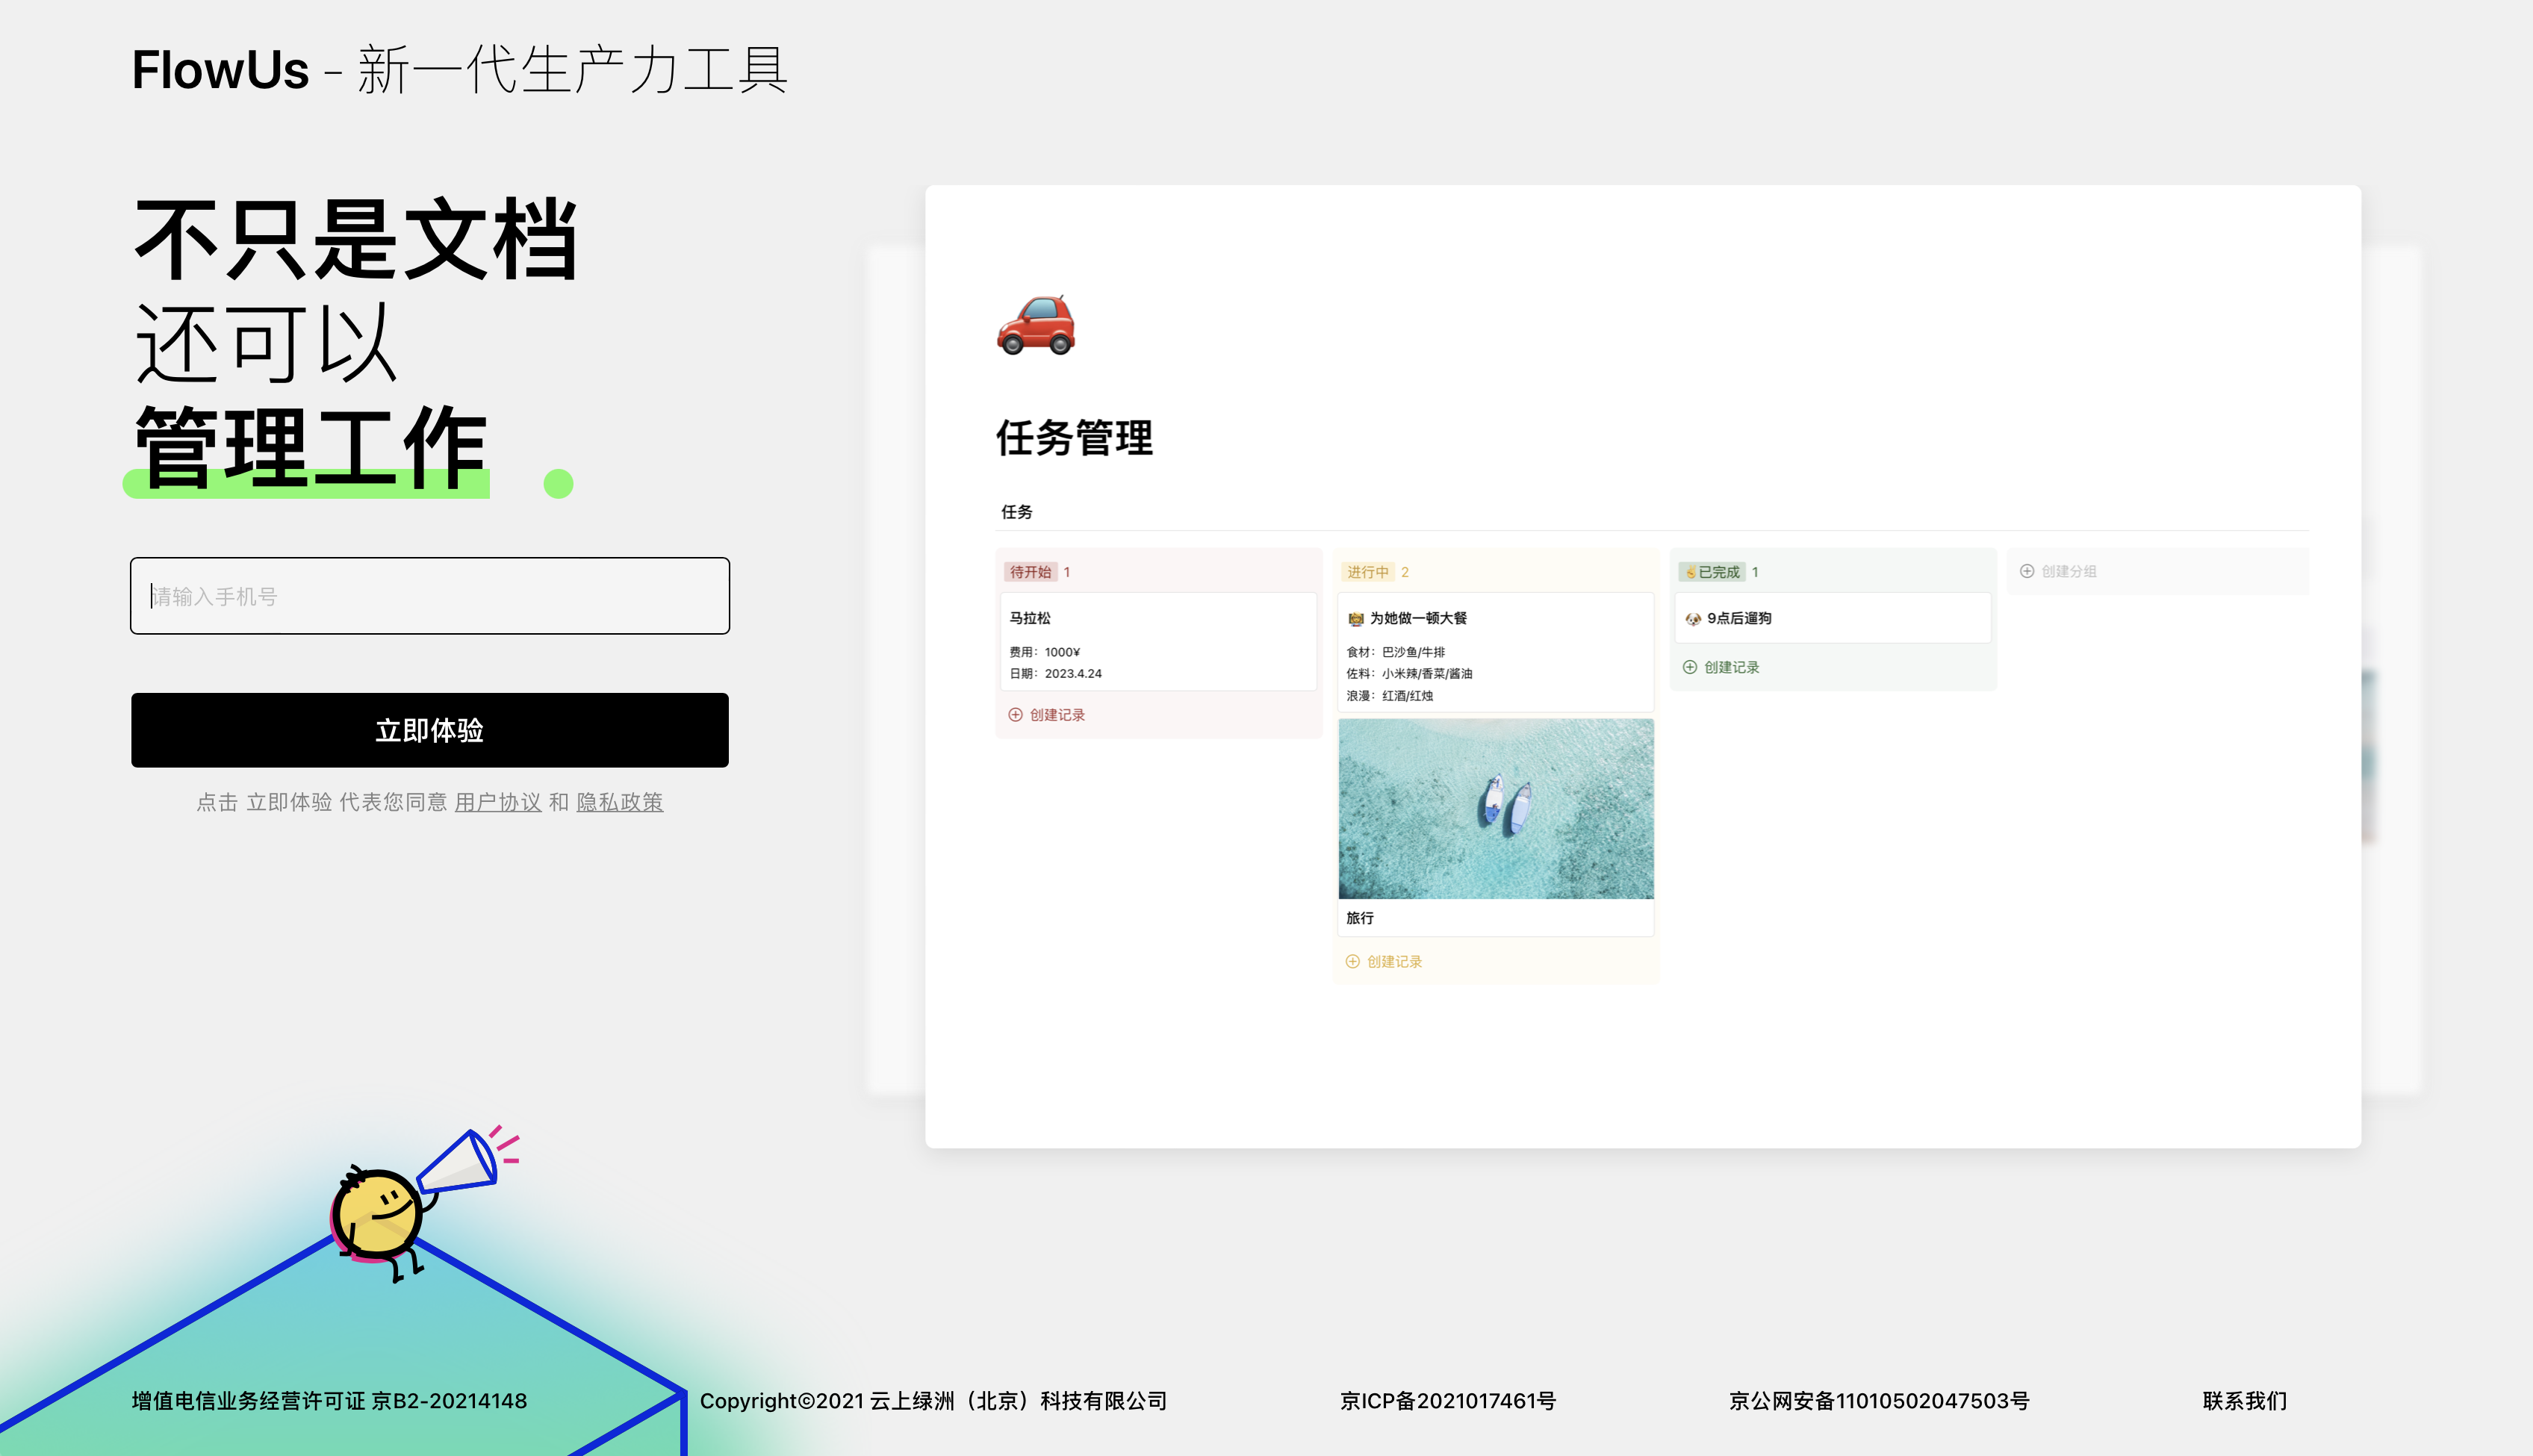
Task: Click the 联系我们 footer link
Action: point(2245,1401)
